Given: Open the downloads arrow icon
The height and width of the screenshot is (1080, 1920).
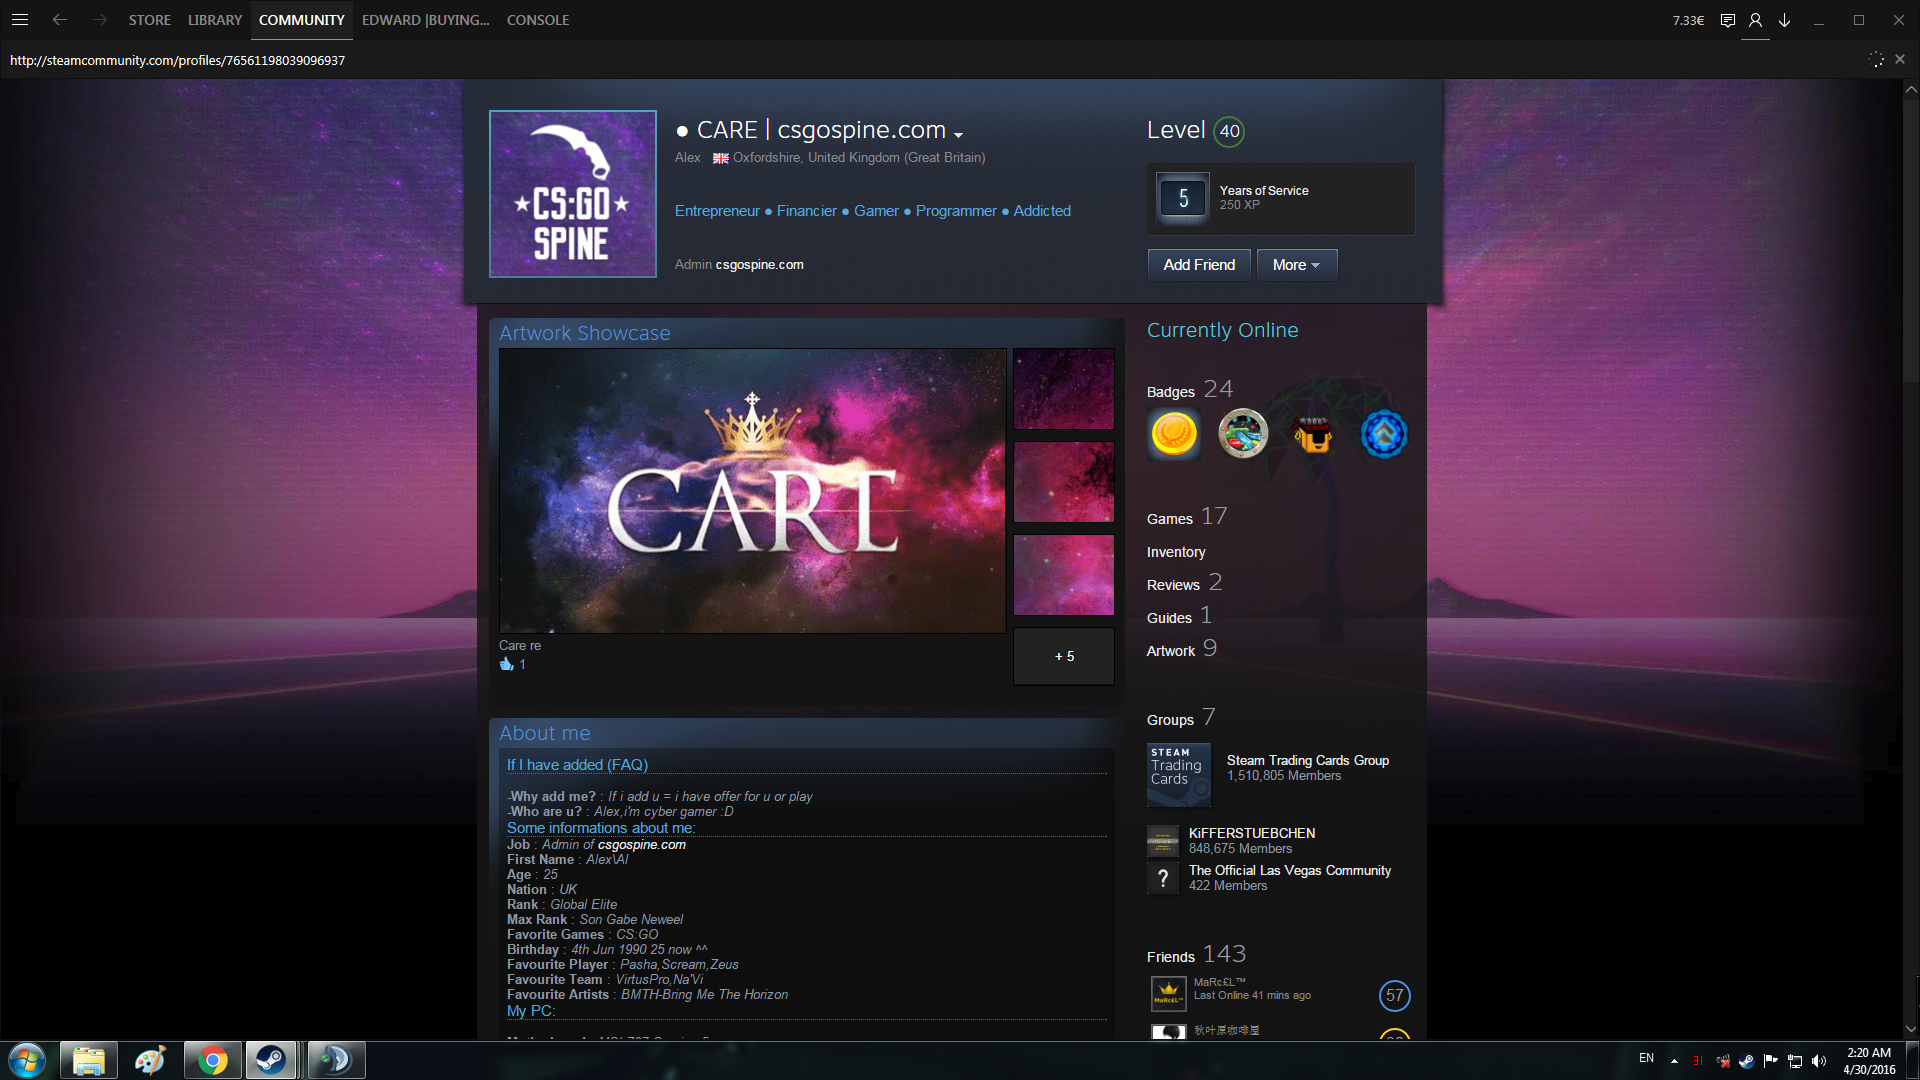Looking at the screenshot, I should point(1784,20).
